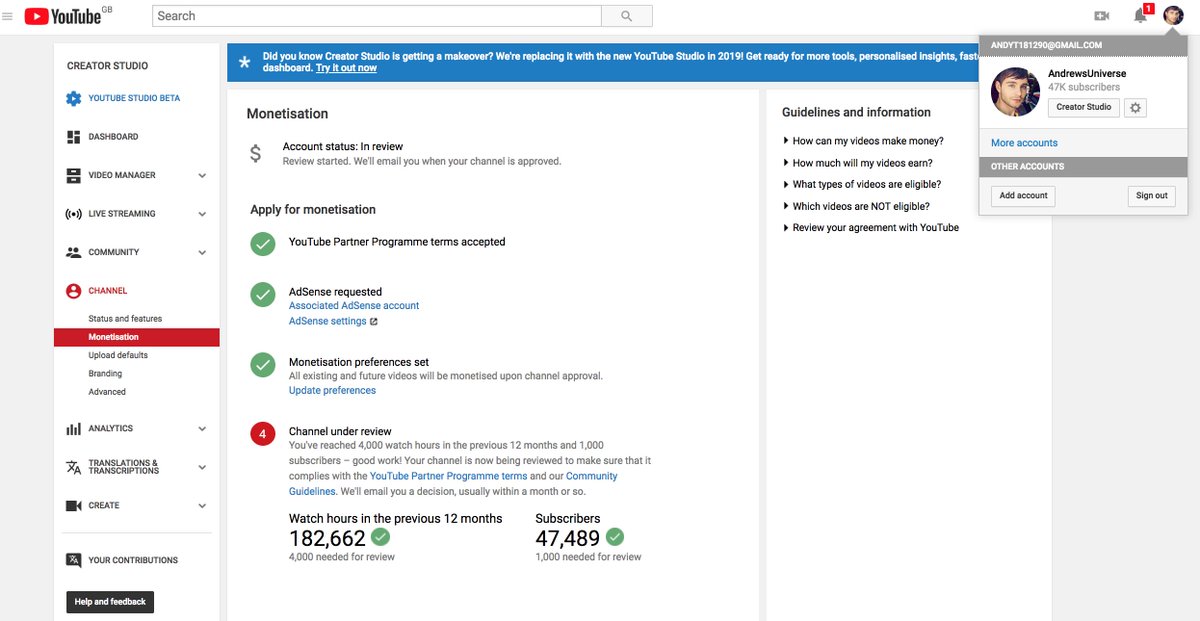Click green checkmark next to AdSense requested

pos(263,294)
